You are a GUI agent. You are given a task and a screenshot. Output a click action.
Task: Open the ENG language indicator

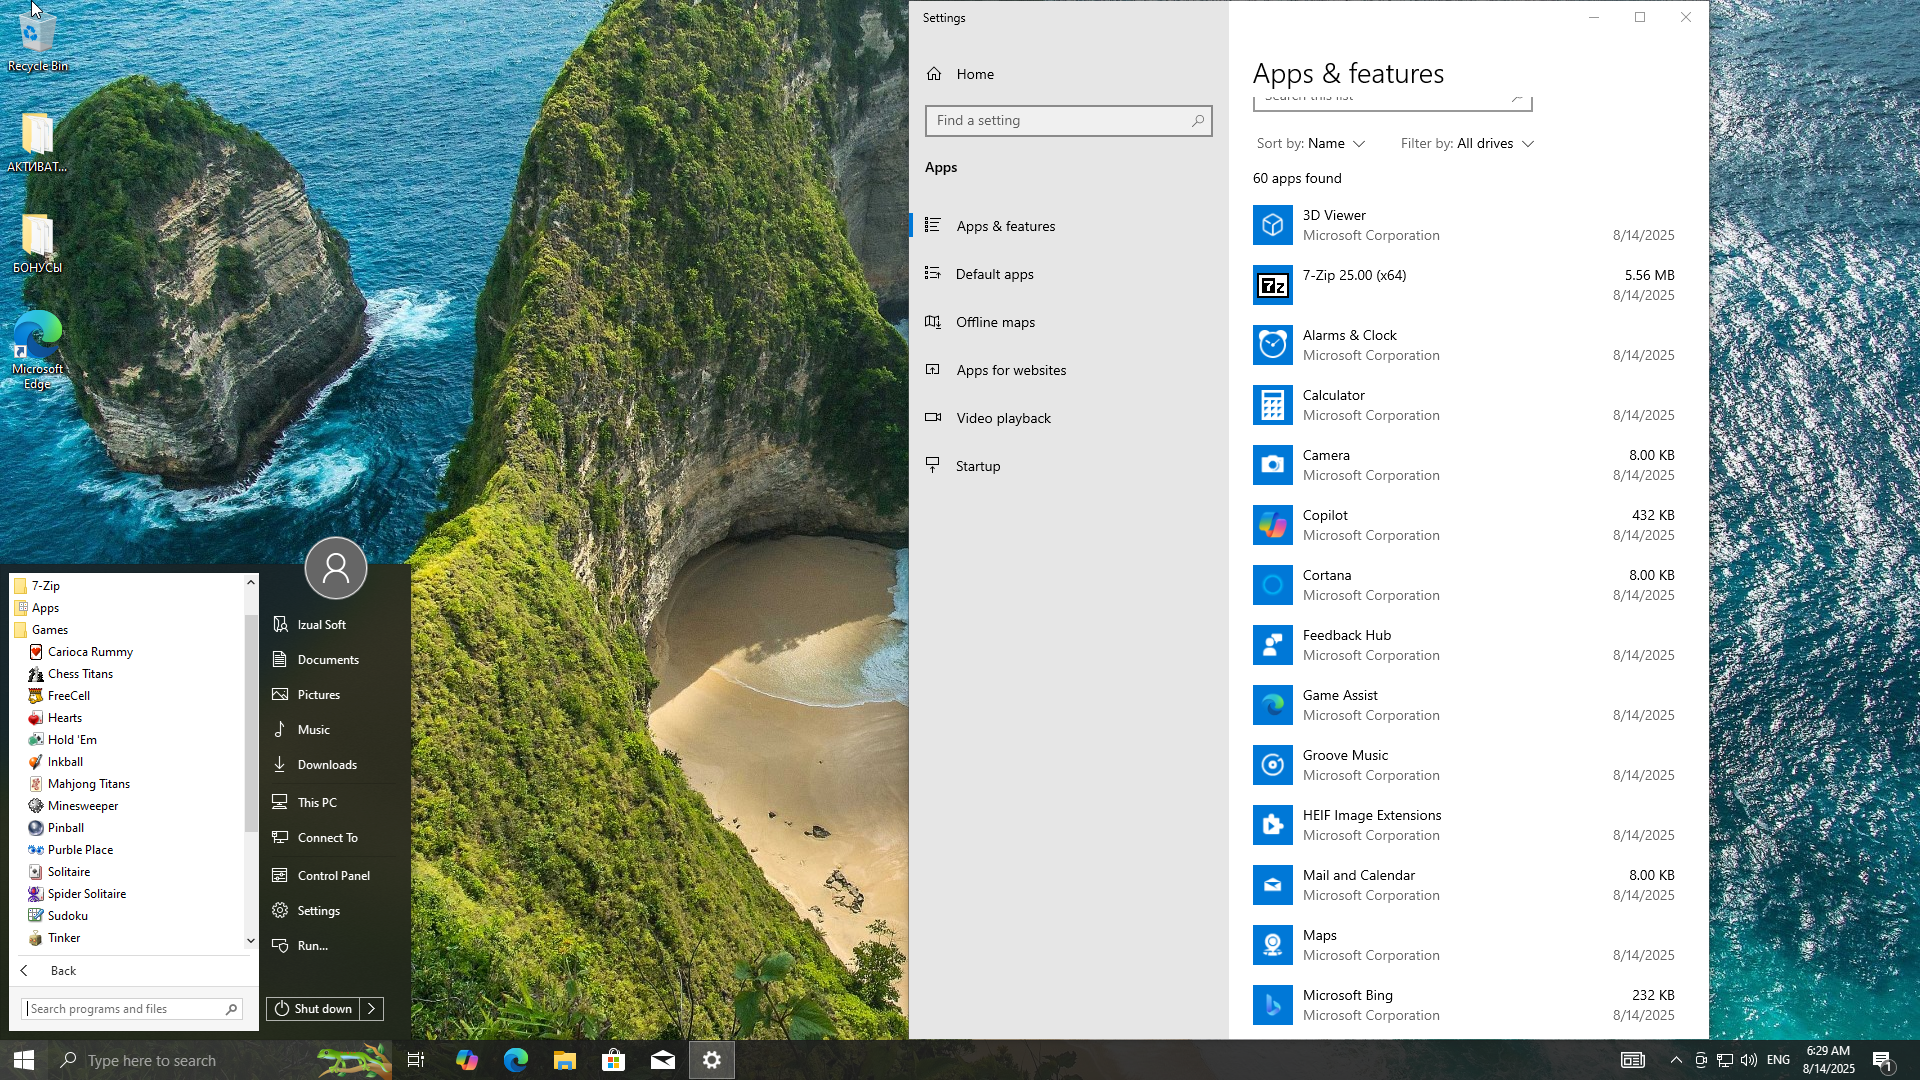(x=1778, y=1060)
